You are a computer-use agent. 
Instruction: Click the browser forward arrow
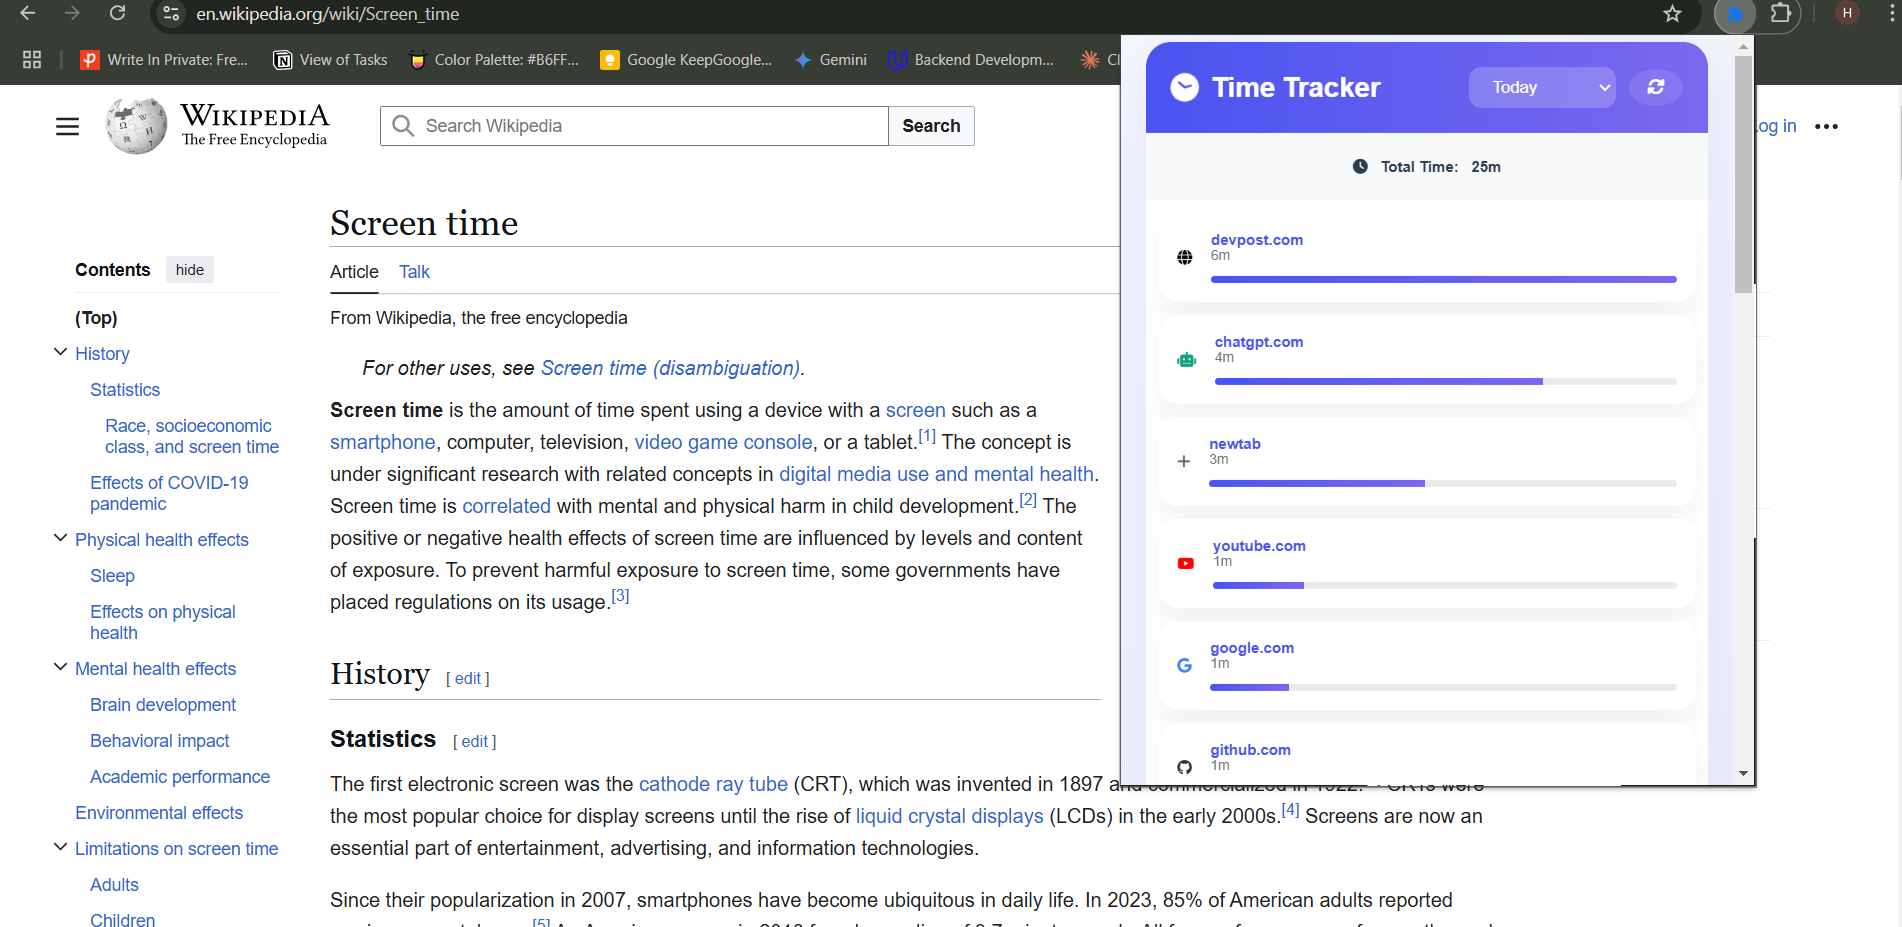(x=72, y=14)
